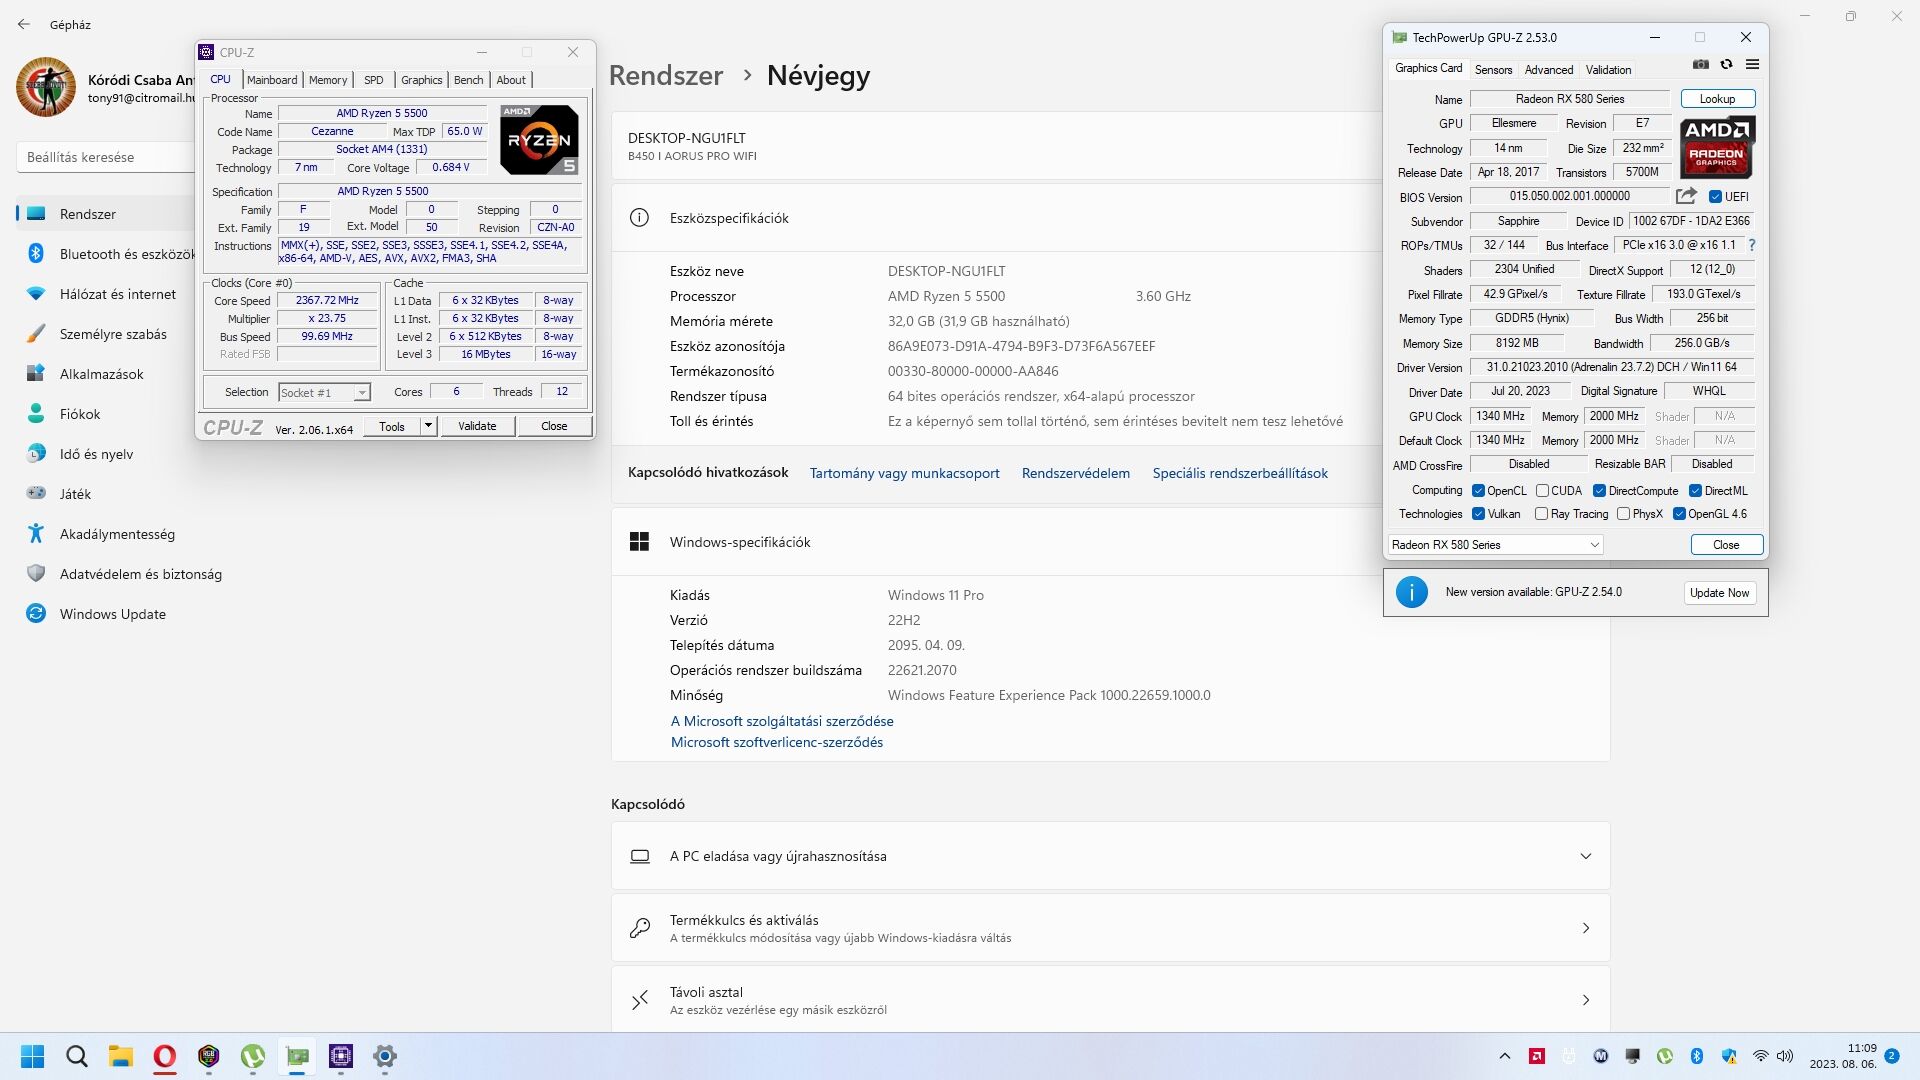Click the BIOS export share icon in GPU-Z

[x=1686, y=196]
